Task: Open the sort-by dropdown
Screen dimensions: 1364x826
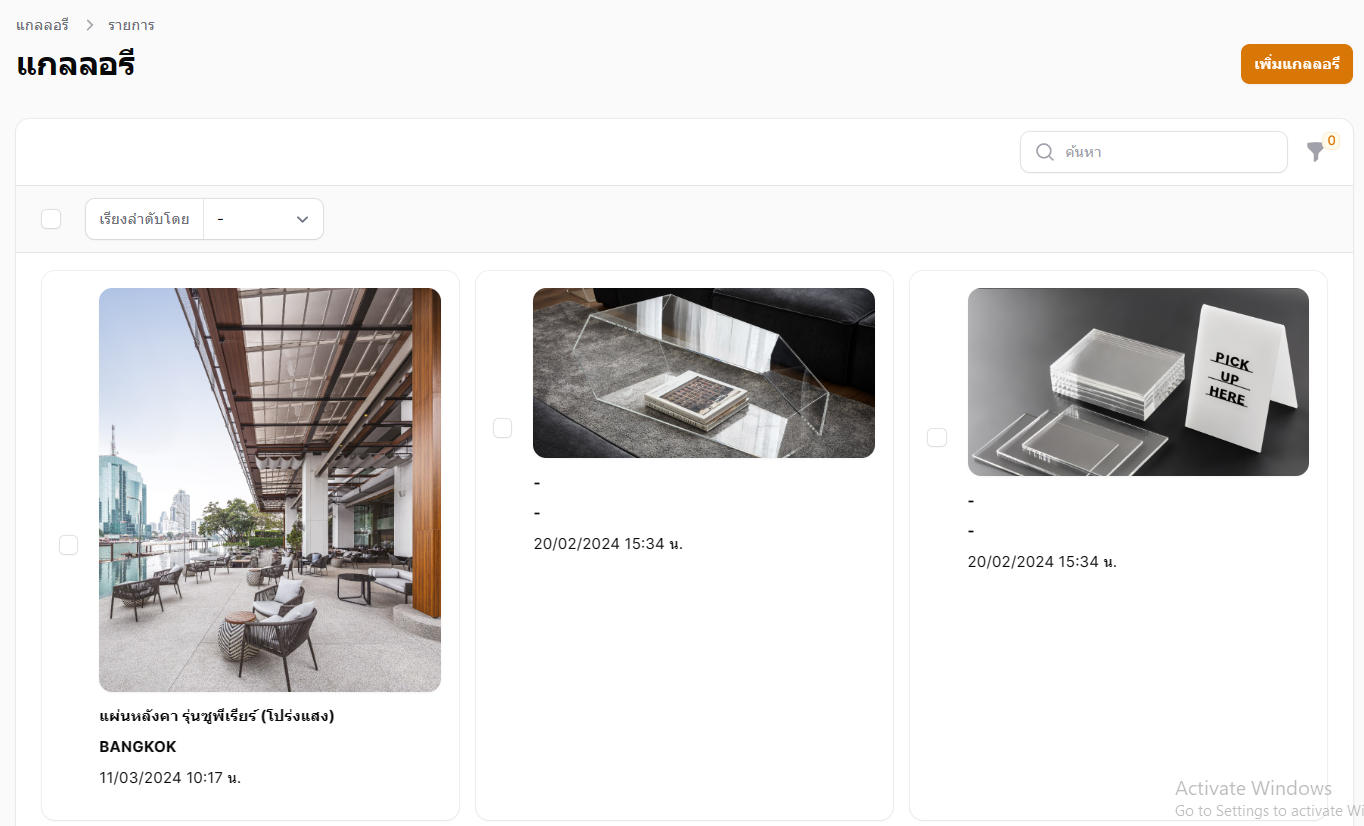Action: [x=263, y=219]
